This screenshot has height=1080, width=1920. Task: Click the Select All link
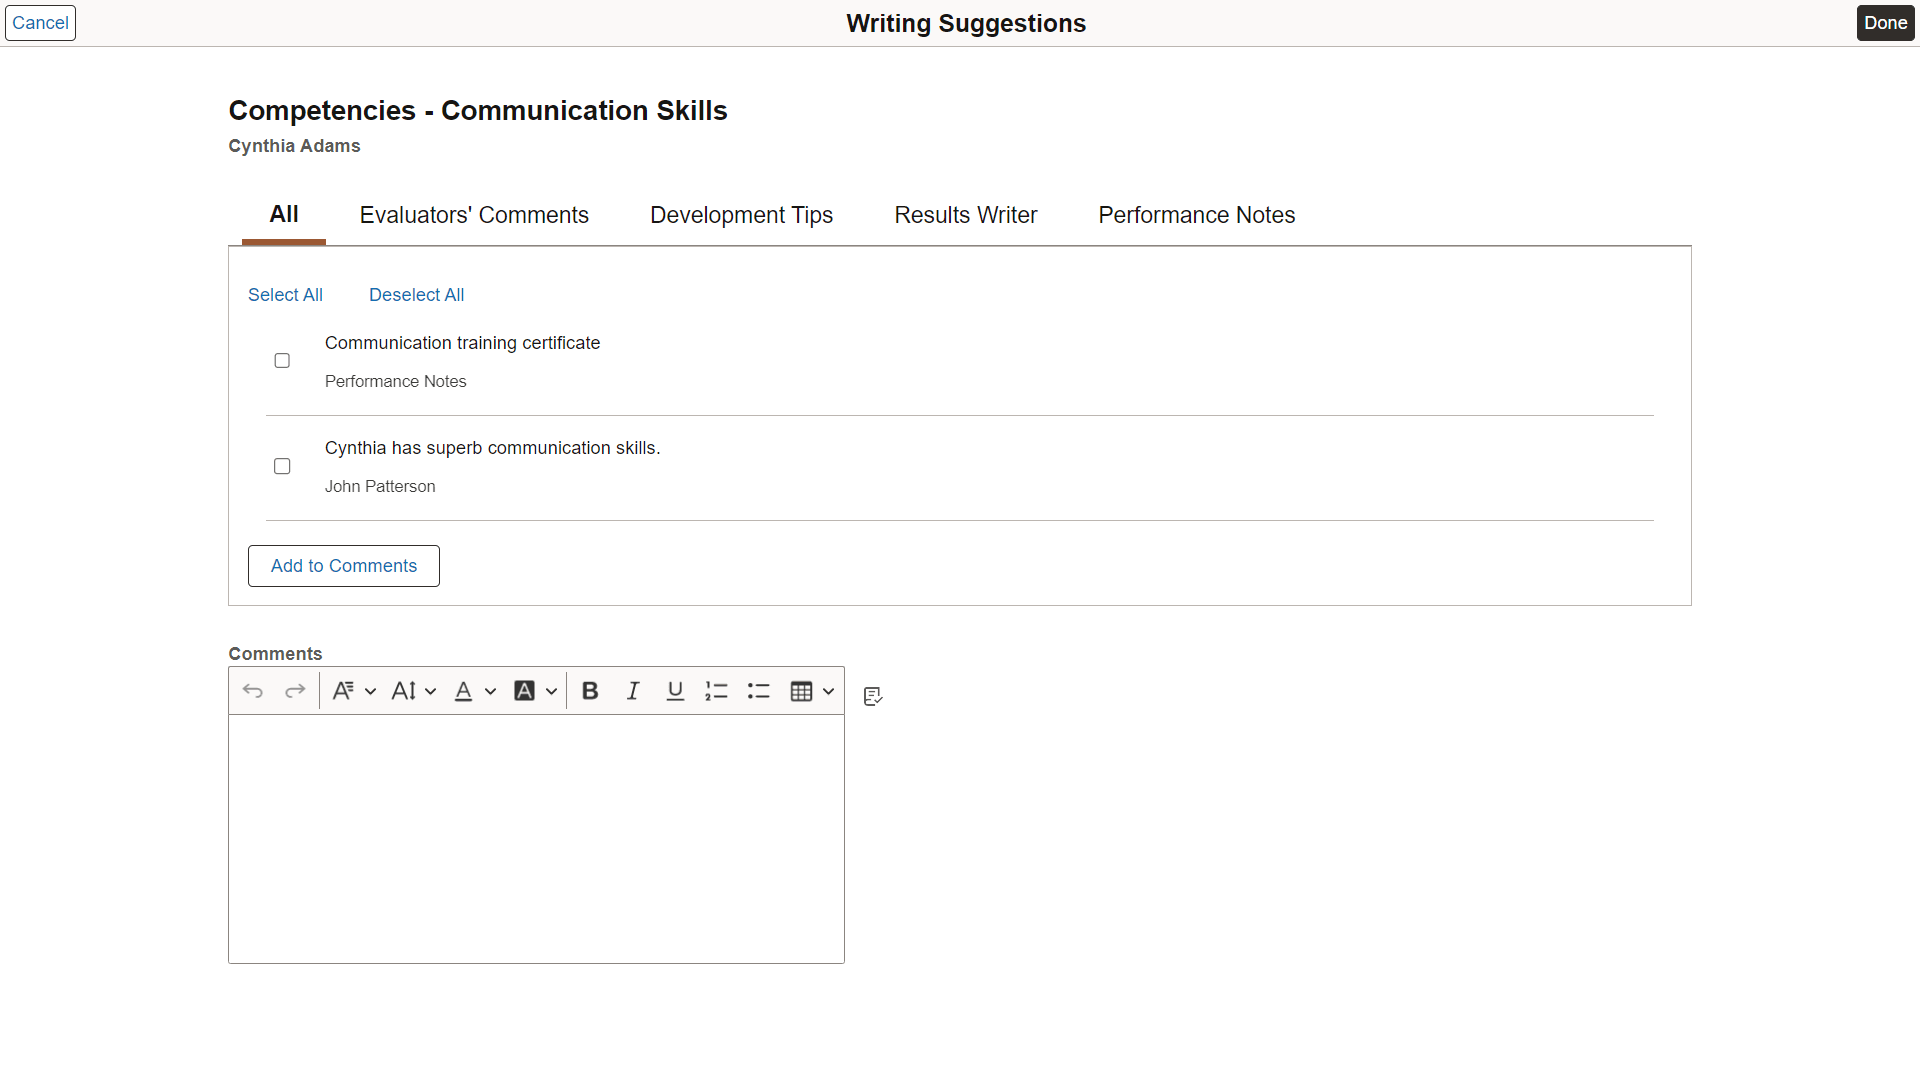point(285,295)
